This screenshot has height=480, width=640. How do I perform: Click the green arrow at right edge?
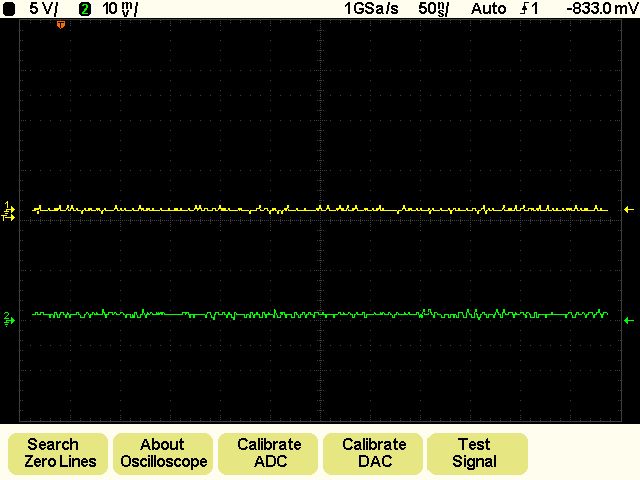tap(628, 320)
